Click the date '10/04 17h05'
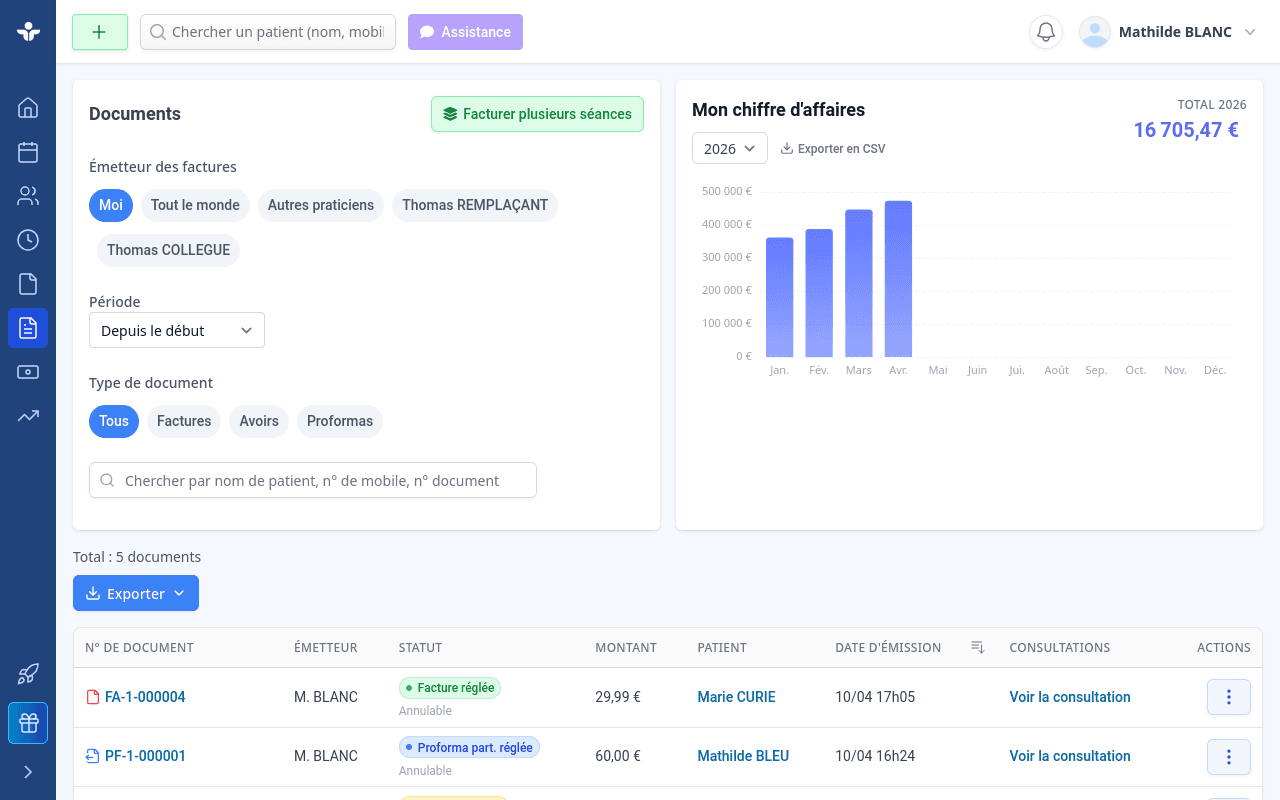Image resolution: width=1280 pixels, height=800 pixels. tap(875, 697)
